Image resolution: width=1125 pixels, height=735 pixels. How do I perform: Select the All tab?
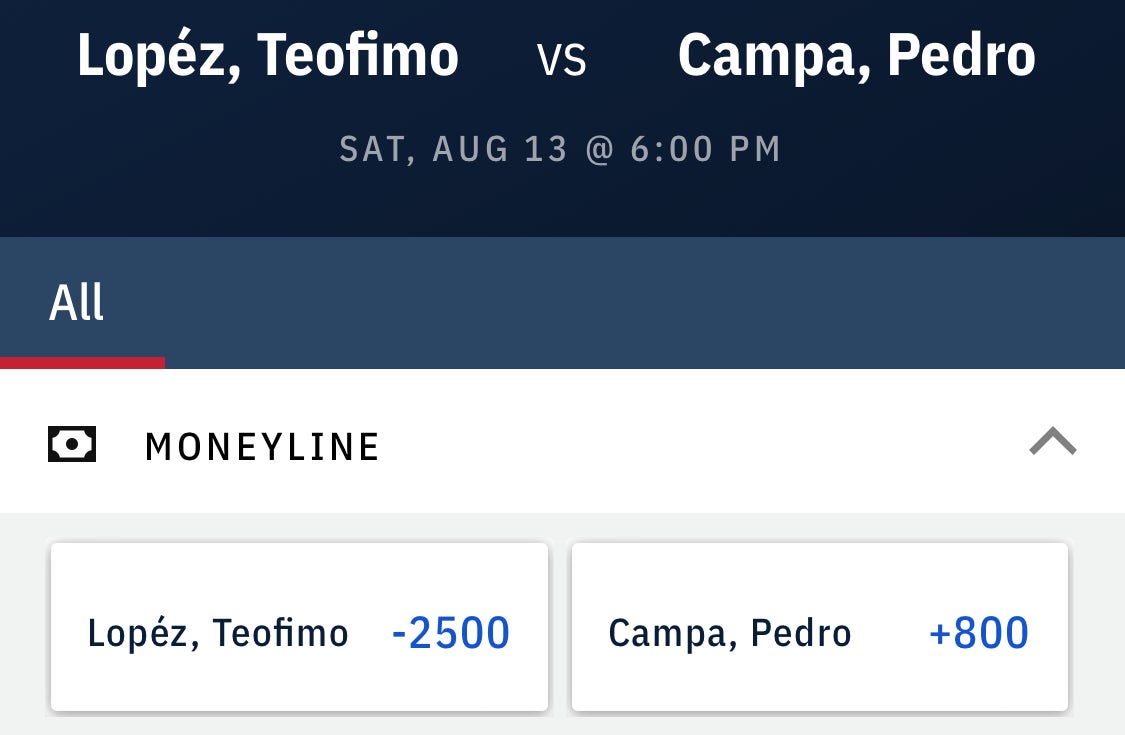[77, 302]
